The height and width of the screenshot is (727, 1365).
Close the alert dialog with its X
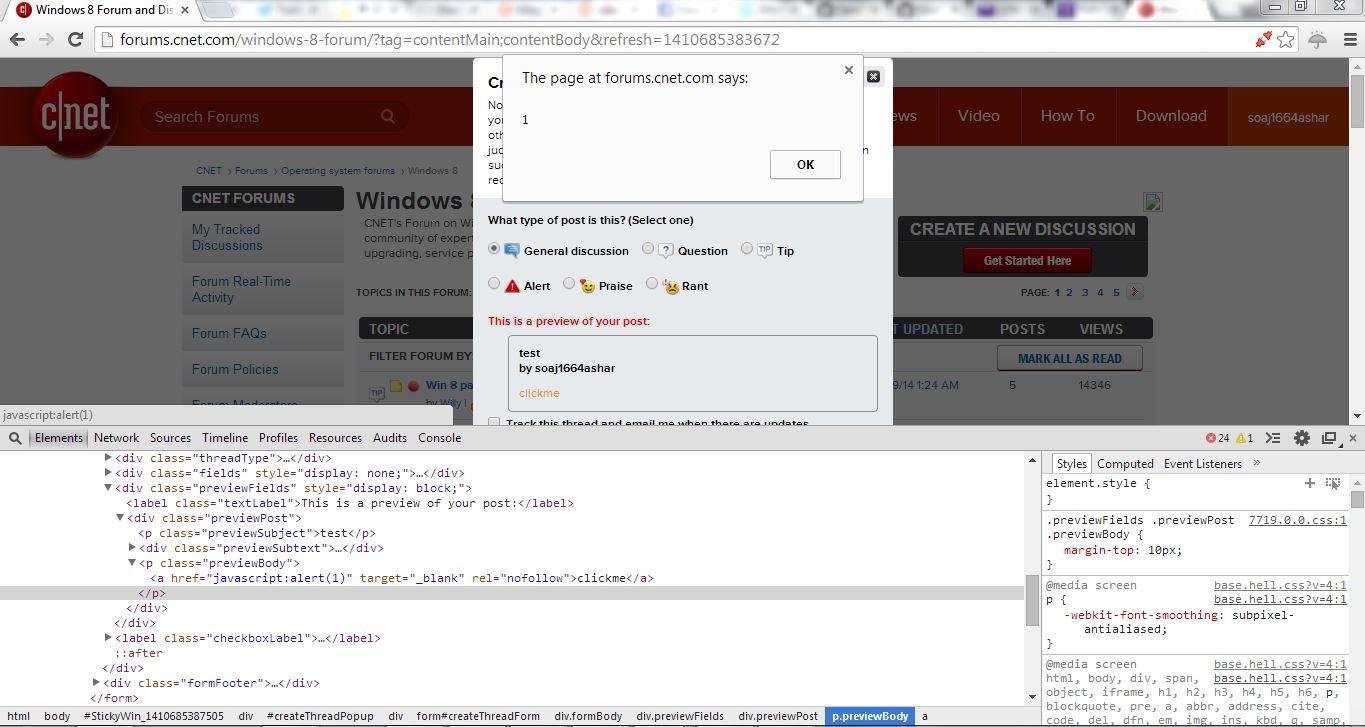click(848, 70)
